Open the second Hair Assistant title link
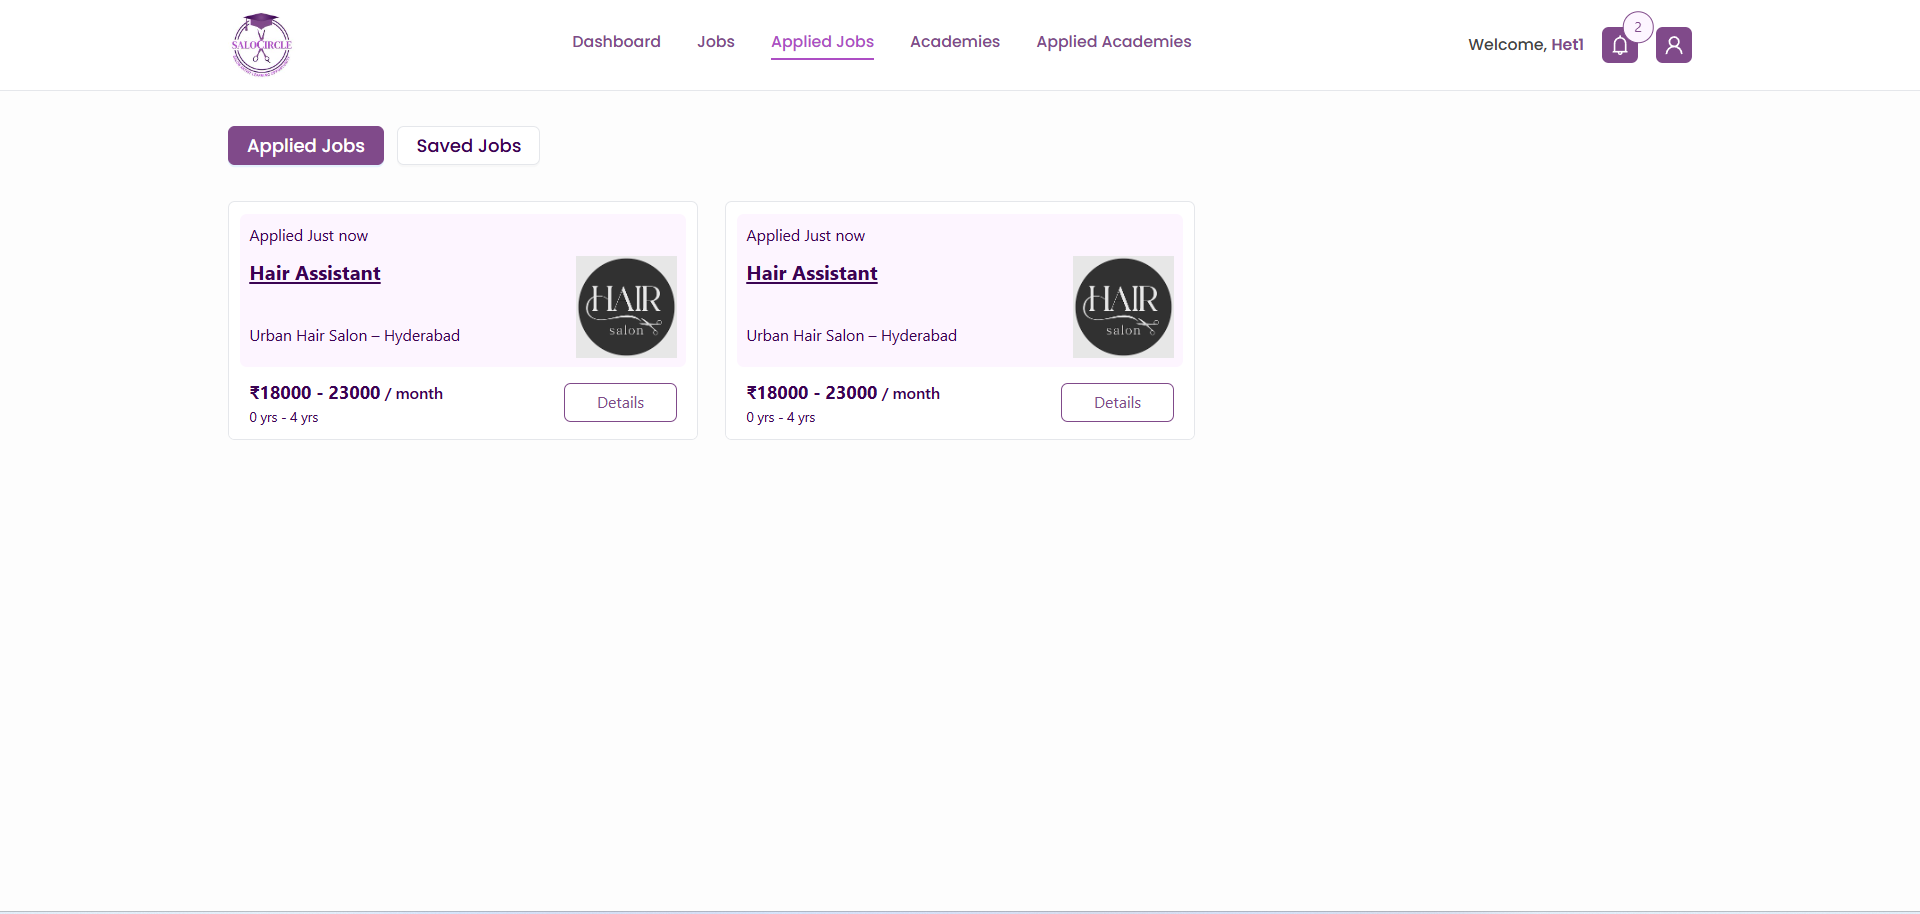Screen dimensions: 1920x914 point(812,274)
